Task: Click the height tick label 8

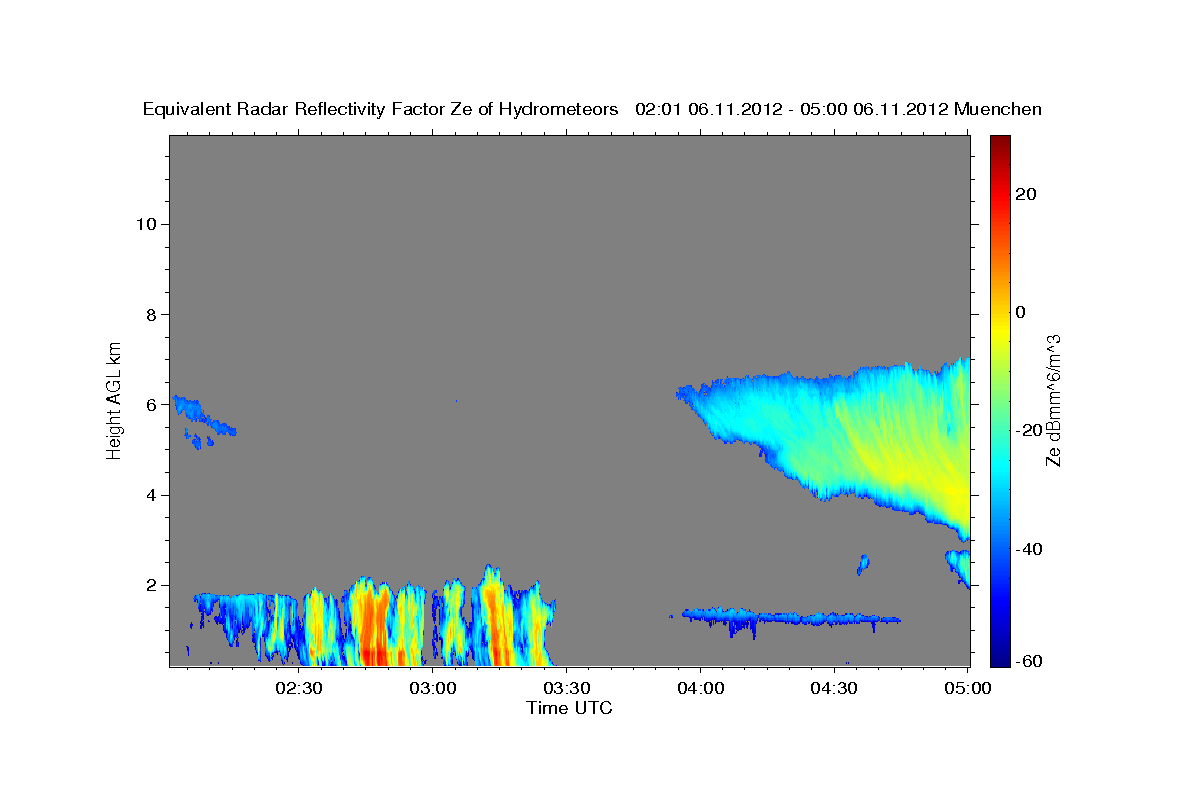Action: [x=150, y=315]
